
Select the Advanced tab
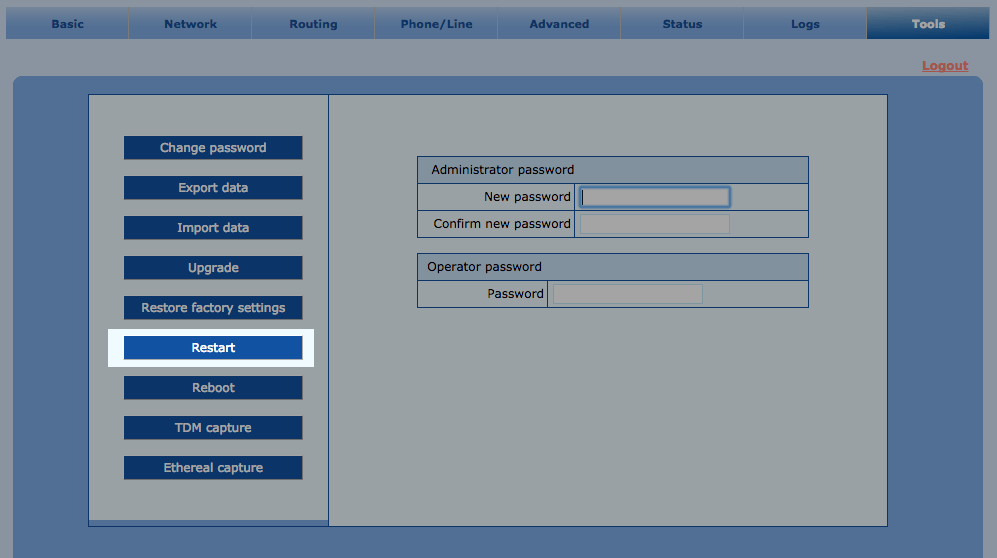click(559, 24)
